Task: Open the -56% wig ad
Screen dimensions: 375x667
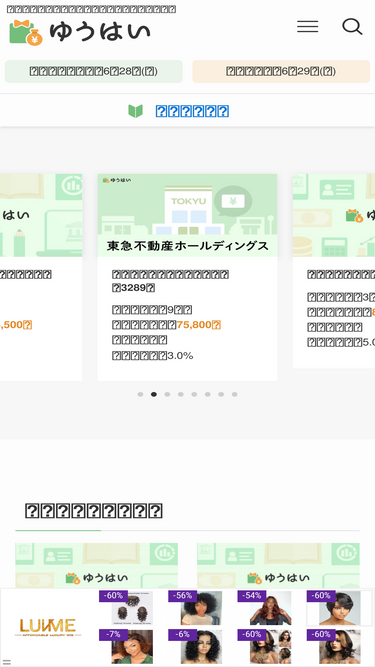Action: [x=195, y=607]
